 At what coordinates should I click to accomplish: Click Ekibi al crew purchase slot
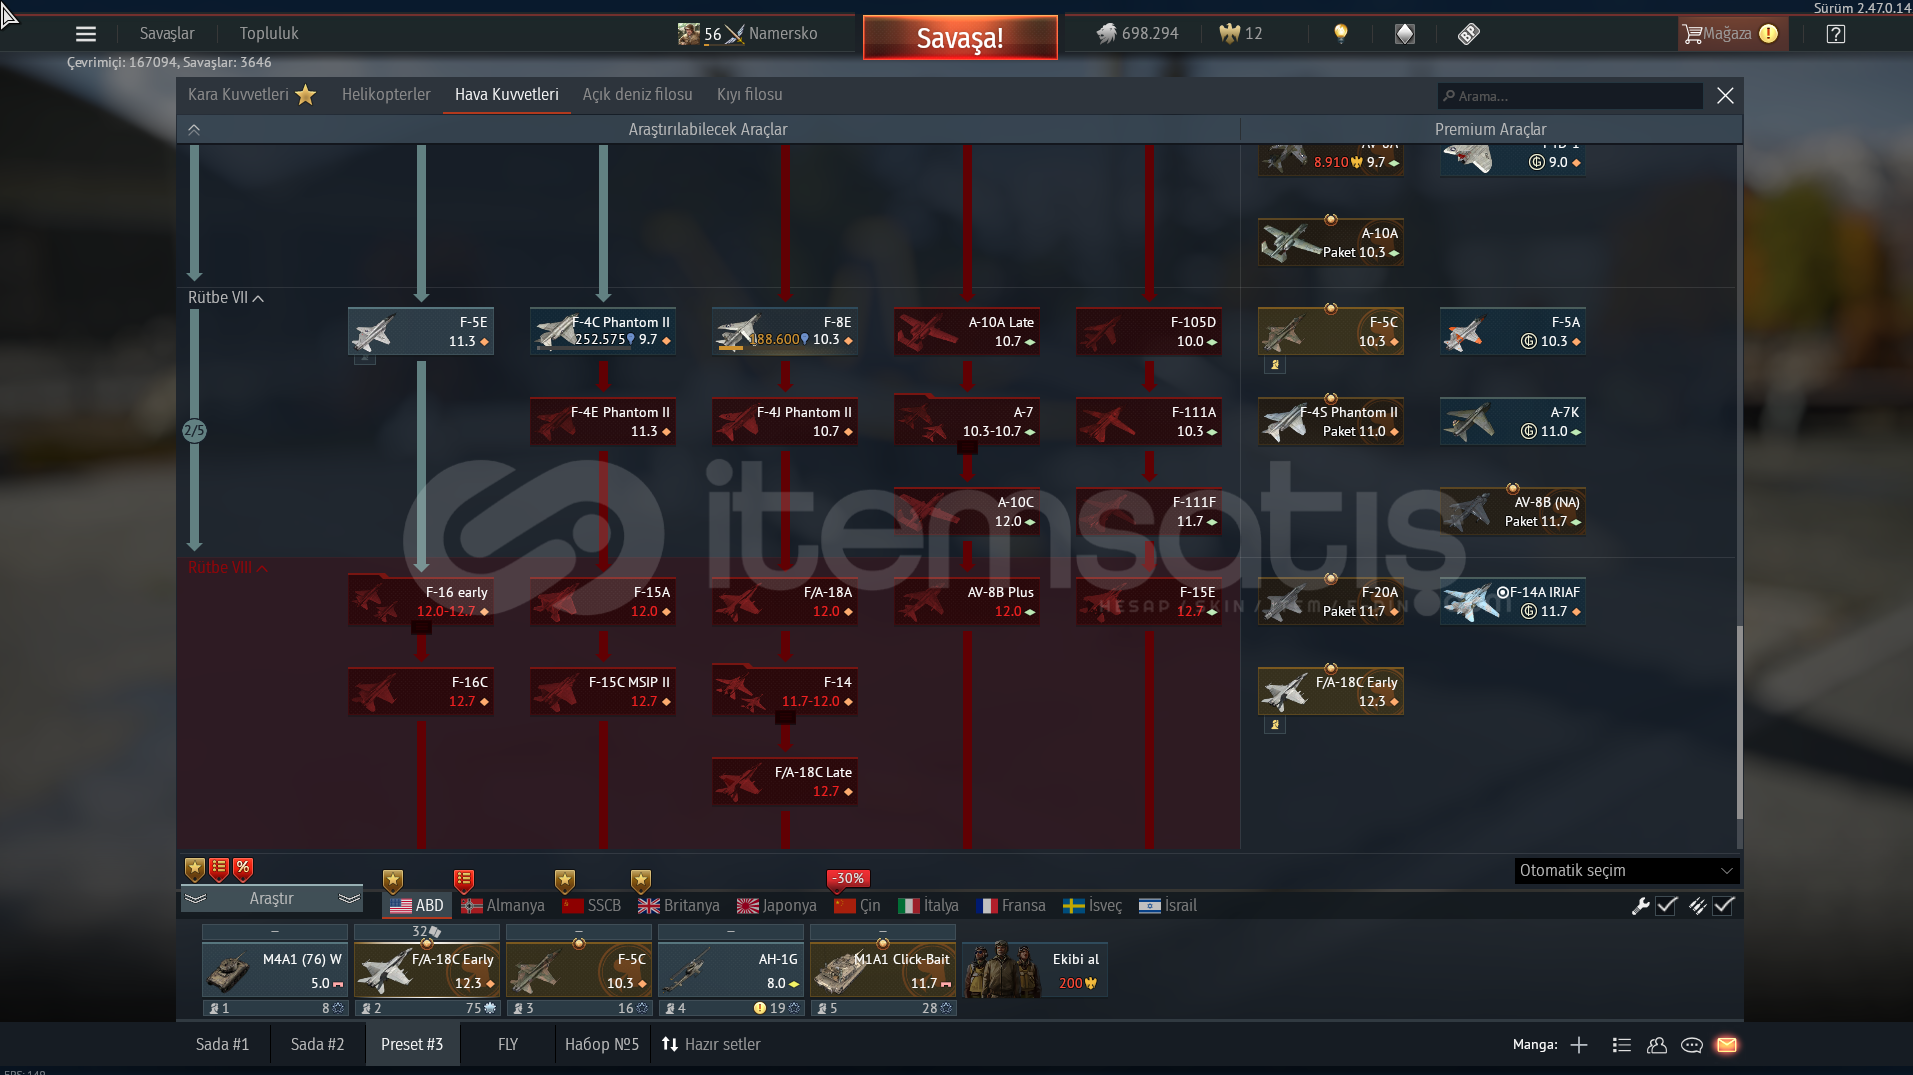(x=1035, y=970)
